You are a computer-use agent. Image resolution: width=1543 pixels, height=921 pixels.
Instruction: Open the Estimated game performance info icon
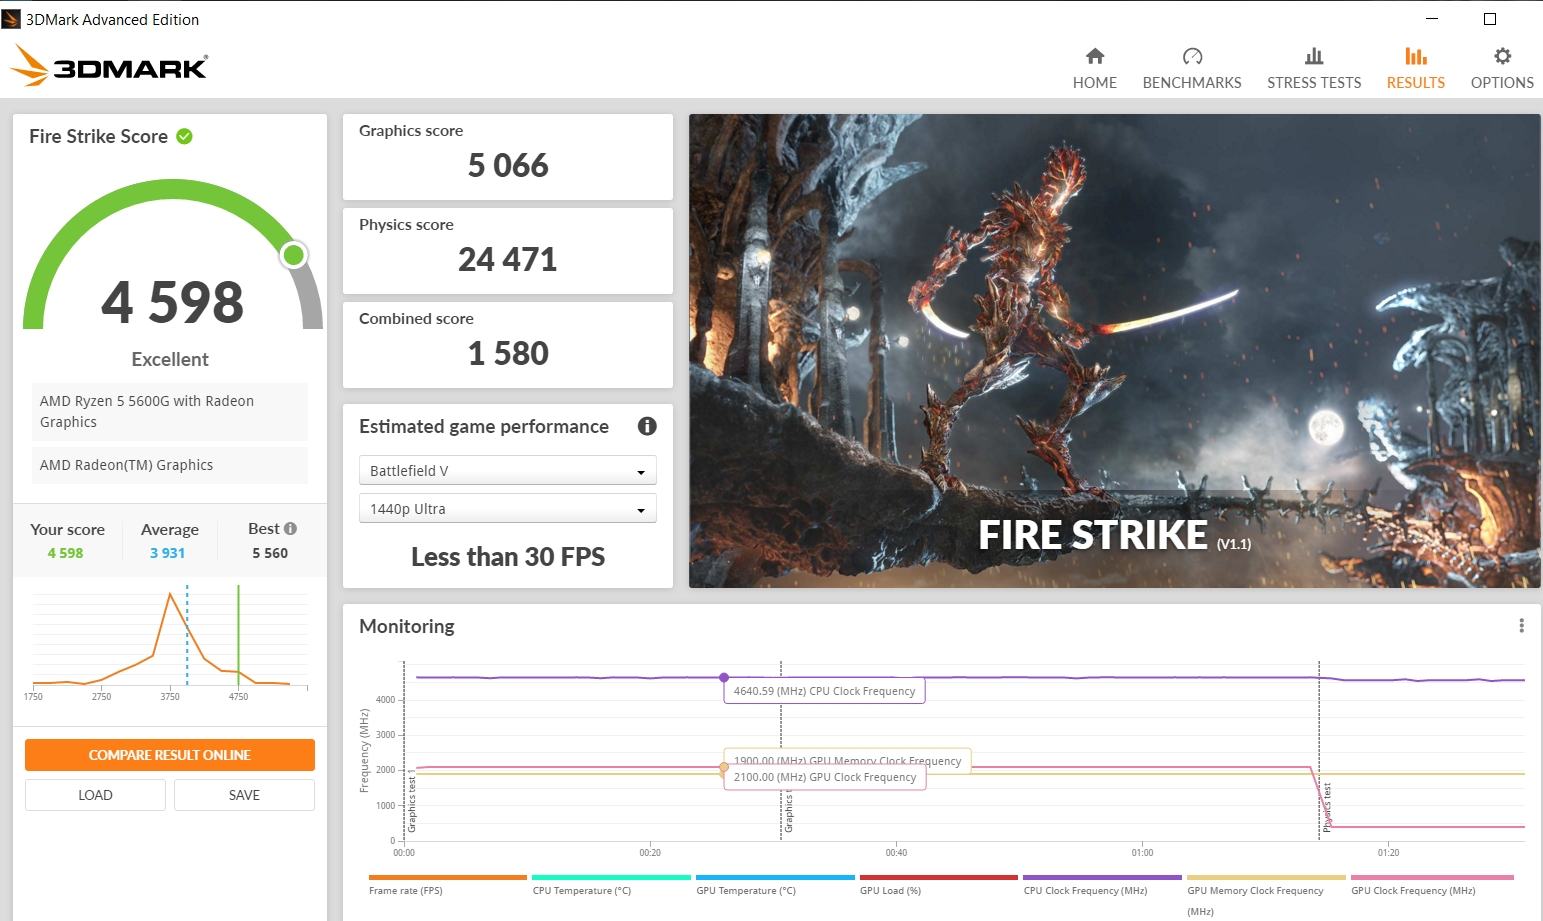tap(647, 426)
